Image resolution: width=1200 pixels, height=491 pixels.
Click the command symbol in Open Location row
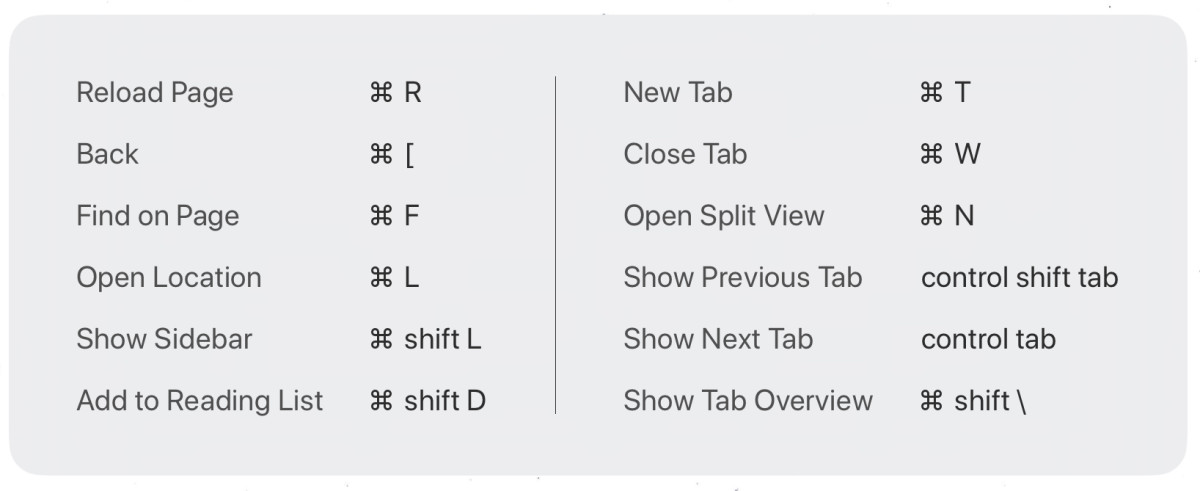[x=381, y=278]
